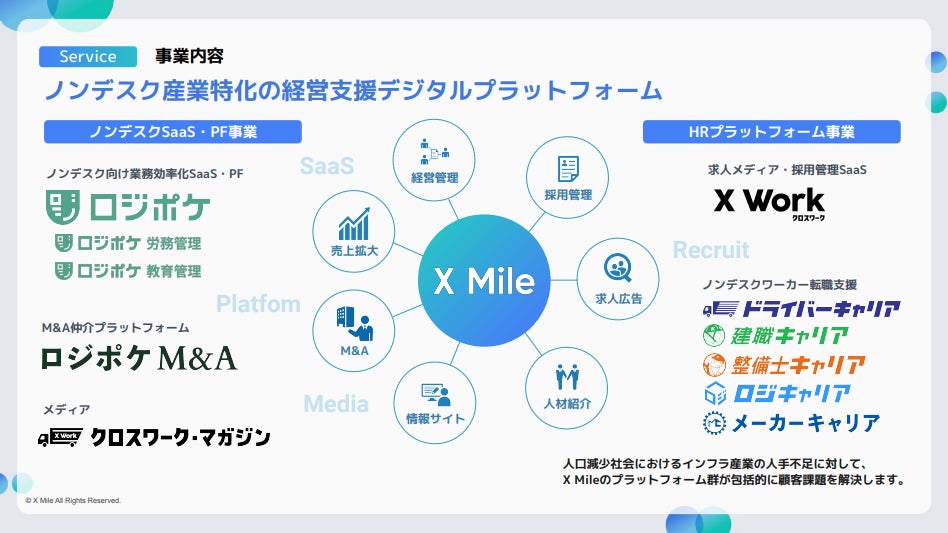Click the blue Service badge
Viewport: 948px width, 533px height.
coord(88,56)
